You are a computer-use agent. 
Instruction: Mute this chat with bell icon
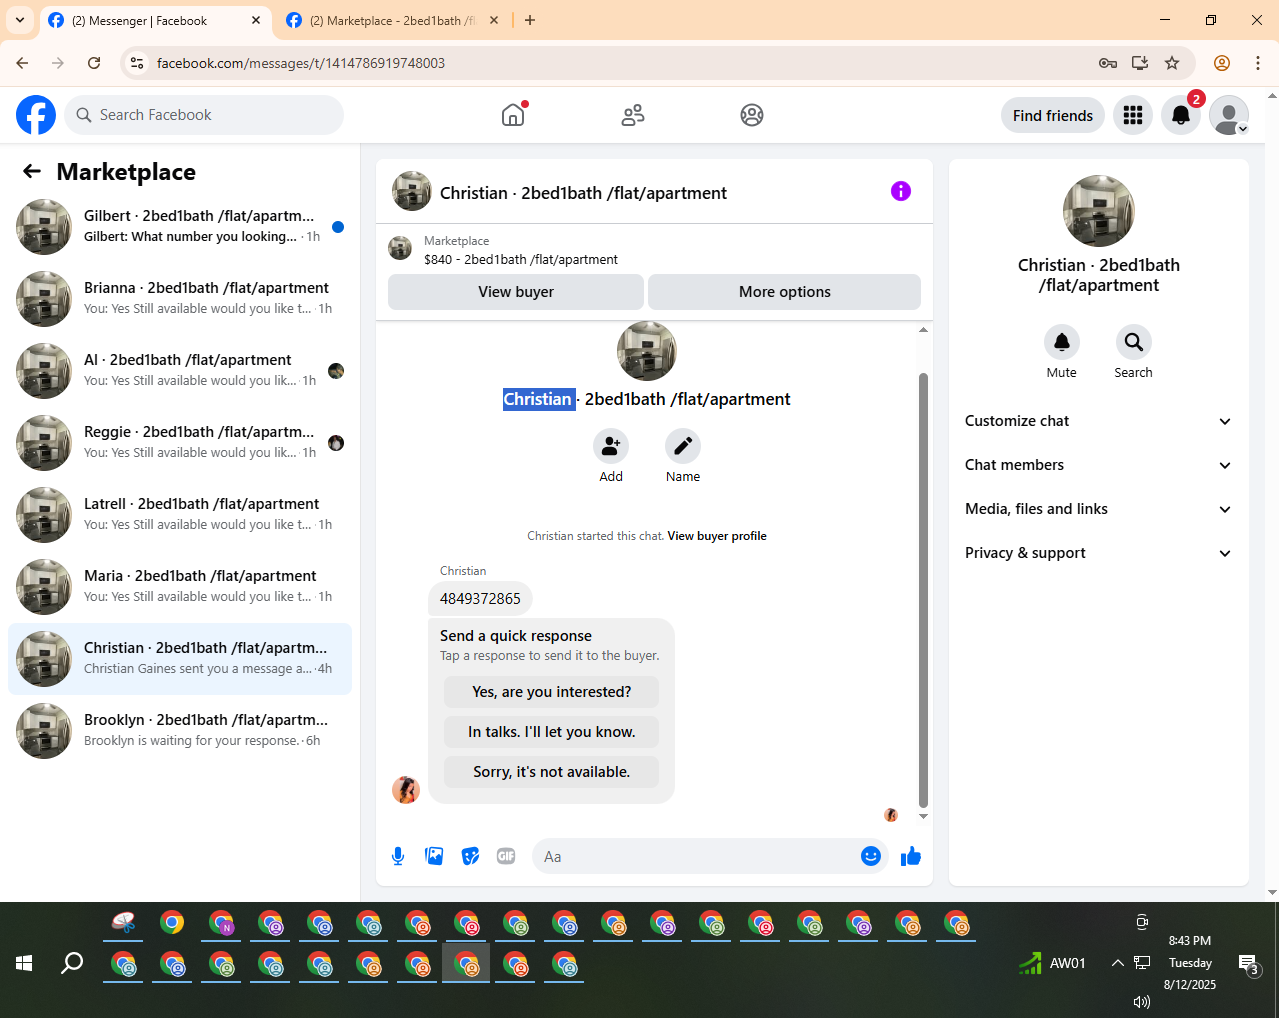click(x=1062, y=342)
